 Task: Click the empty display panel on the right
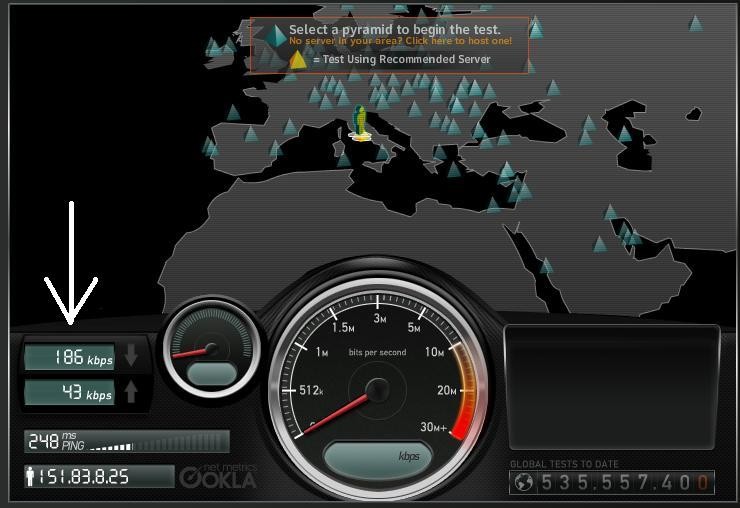(613, 387)
